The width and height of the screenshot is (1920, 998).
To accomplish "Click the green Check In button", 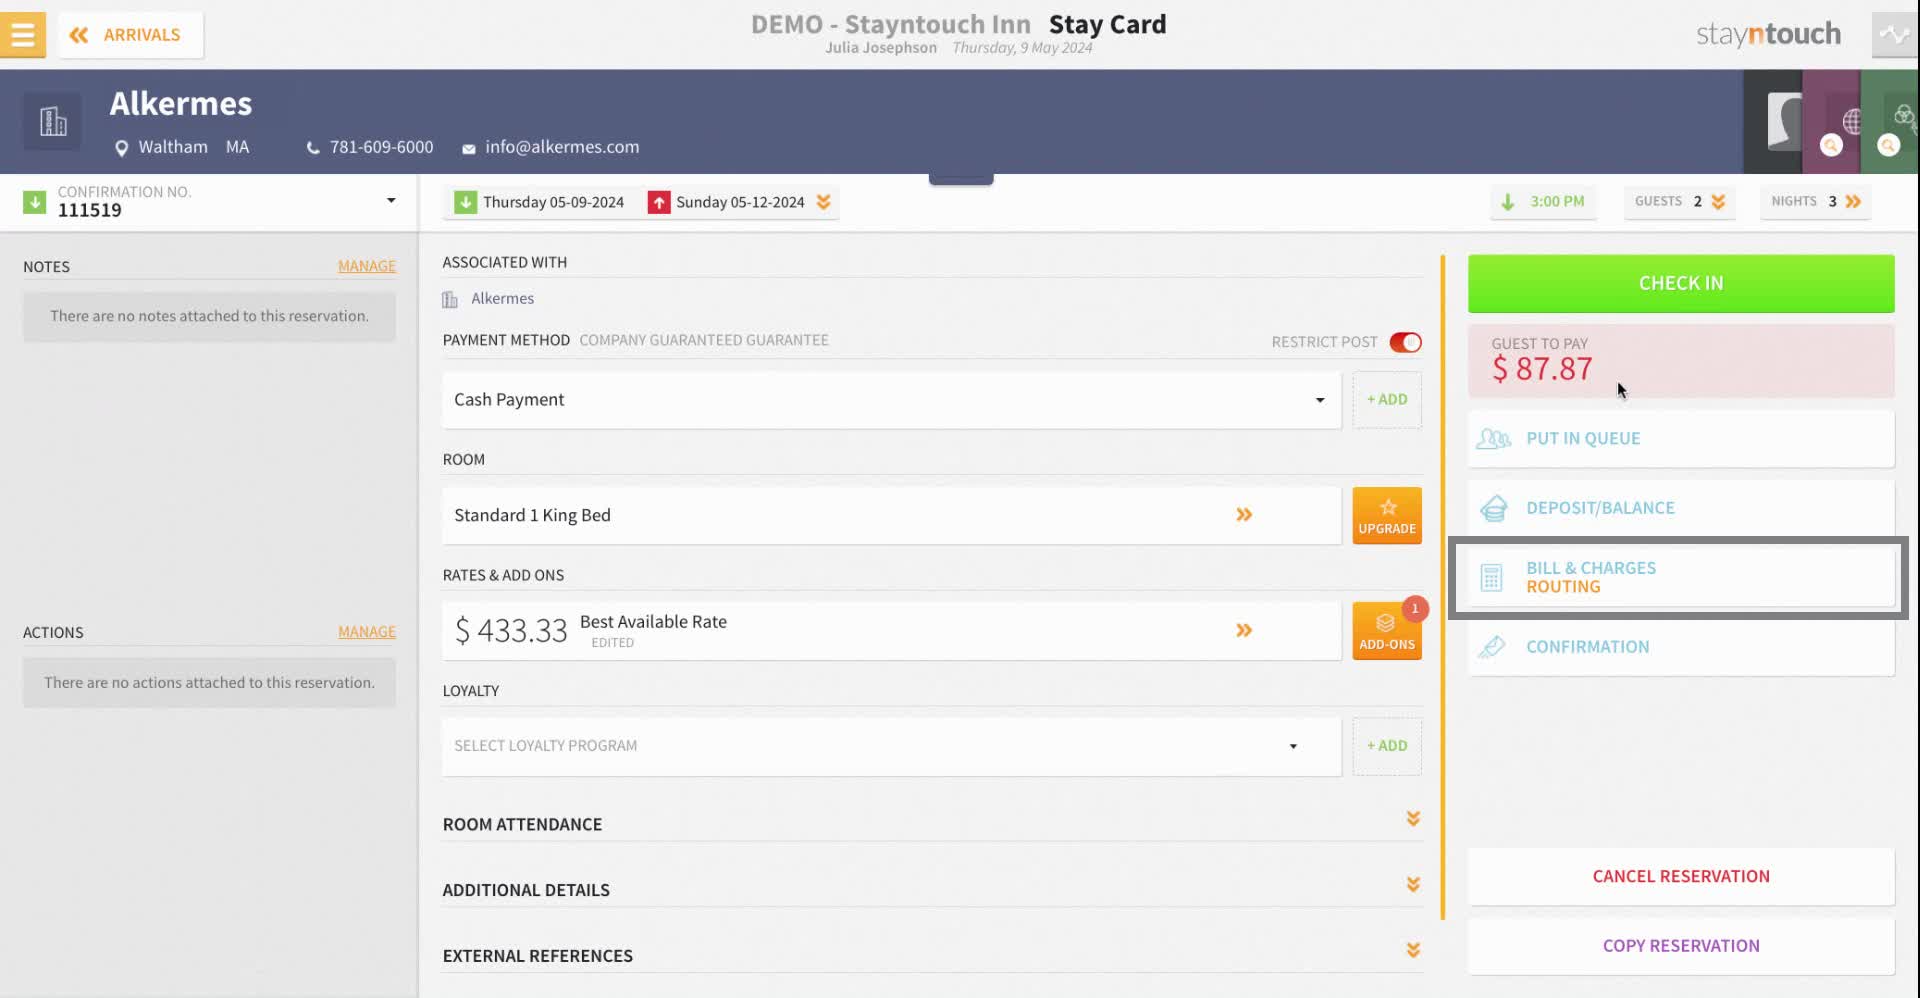I will pyautogui.click(x=1681, y=284).
